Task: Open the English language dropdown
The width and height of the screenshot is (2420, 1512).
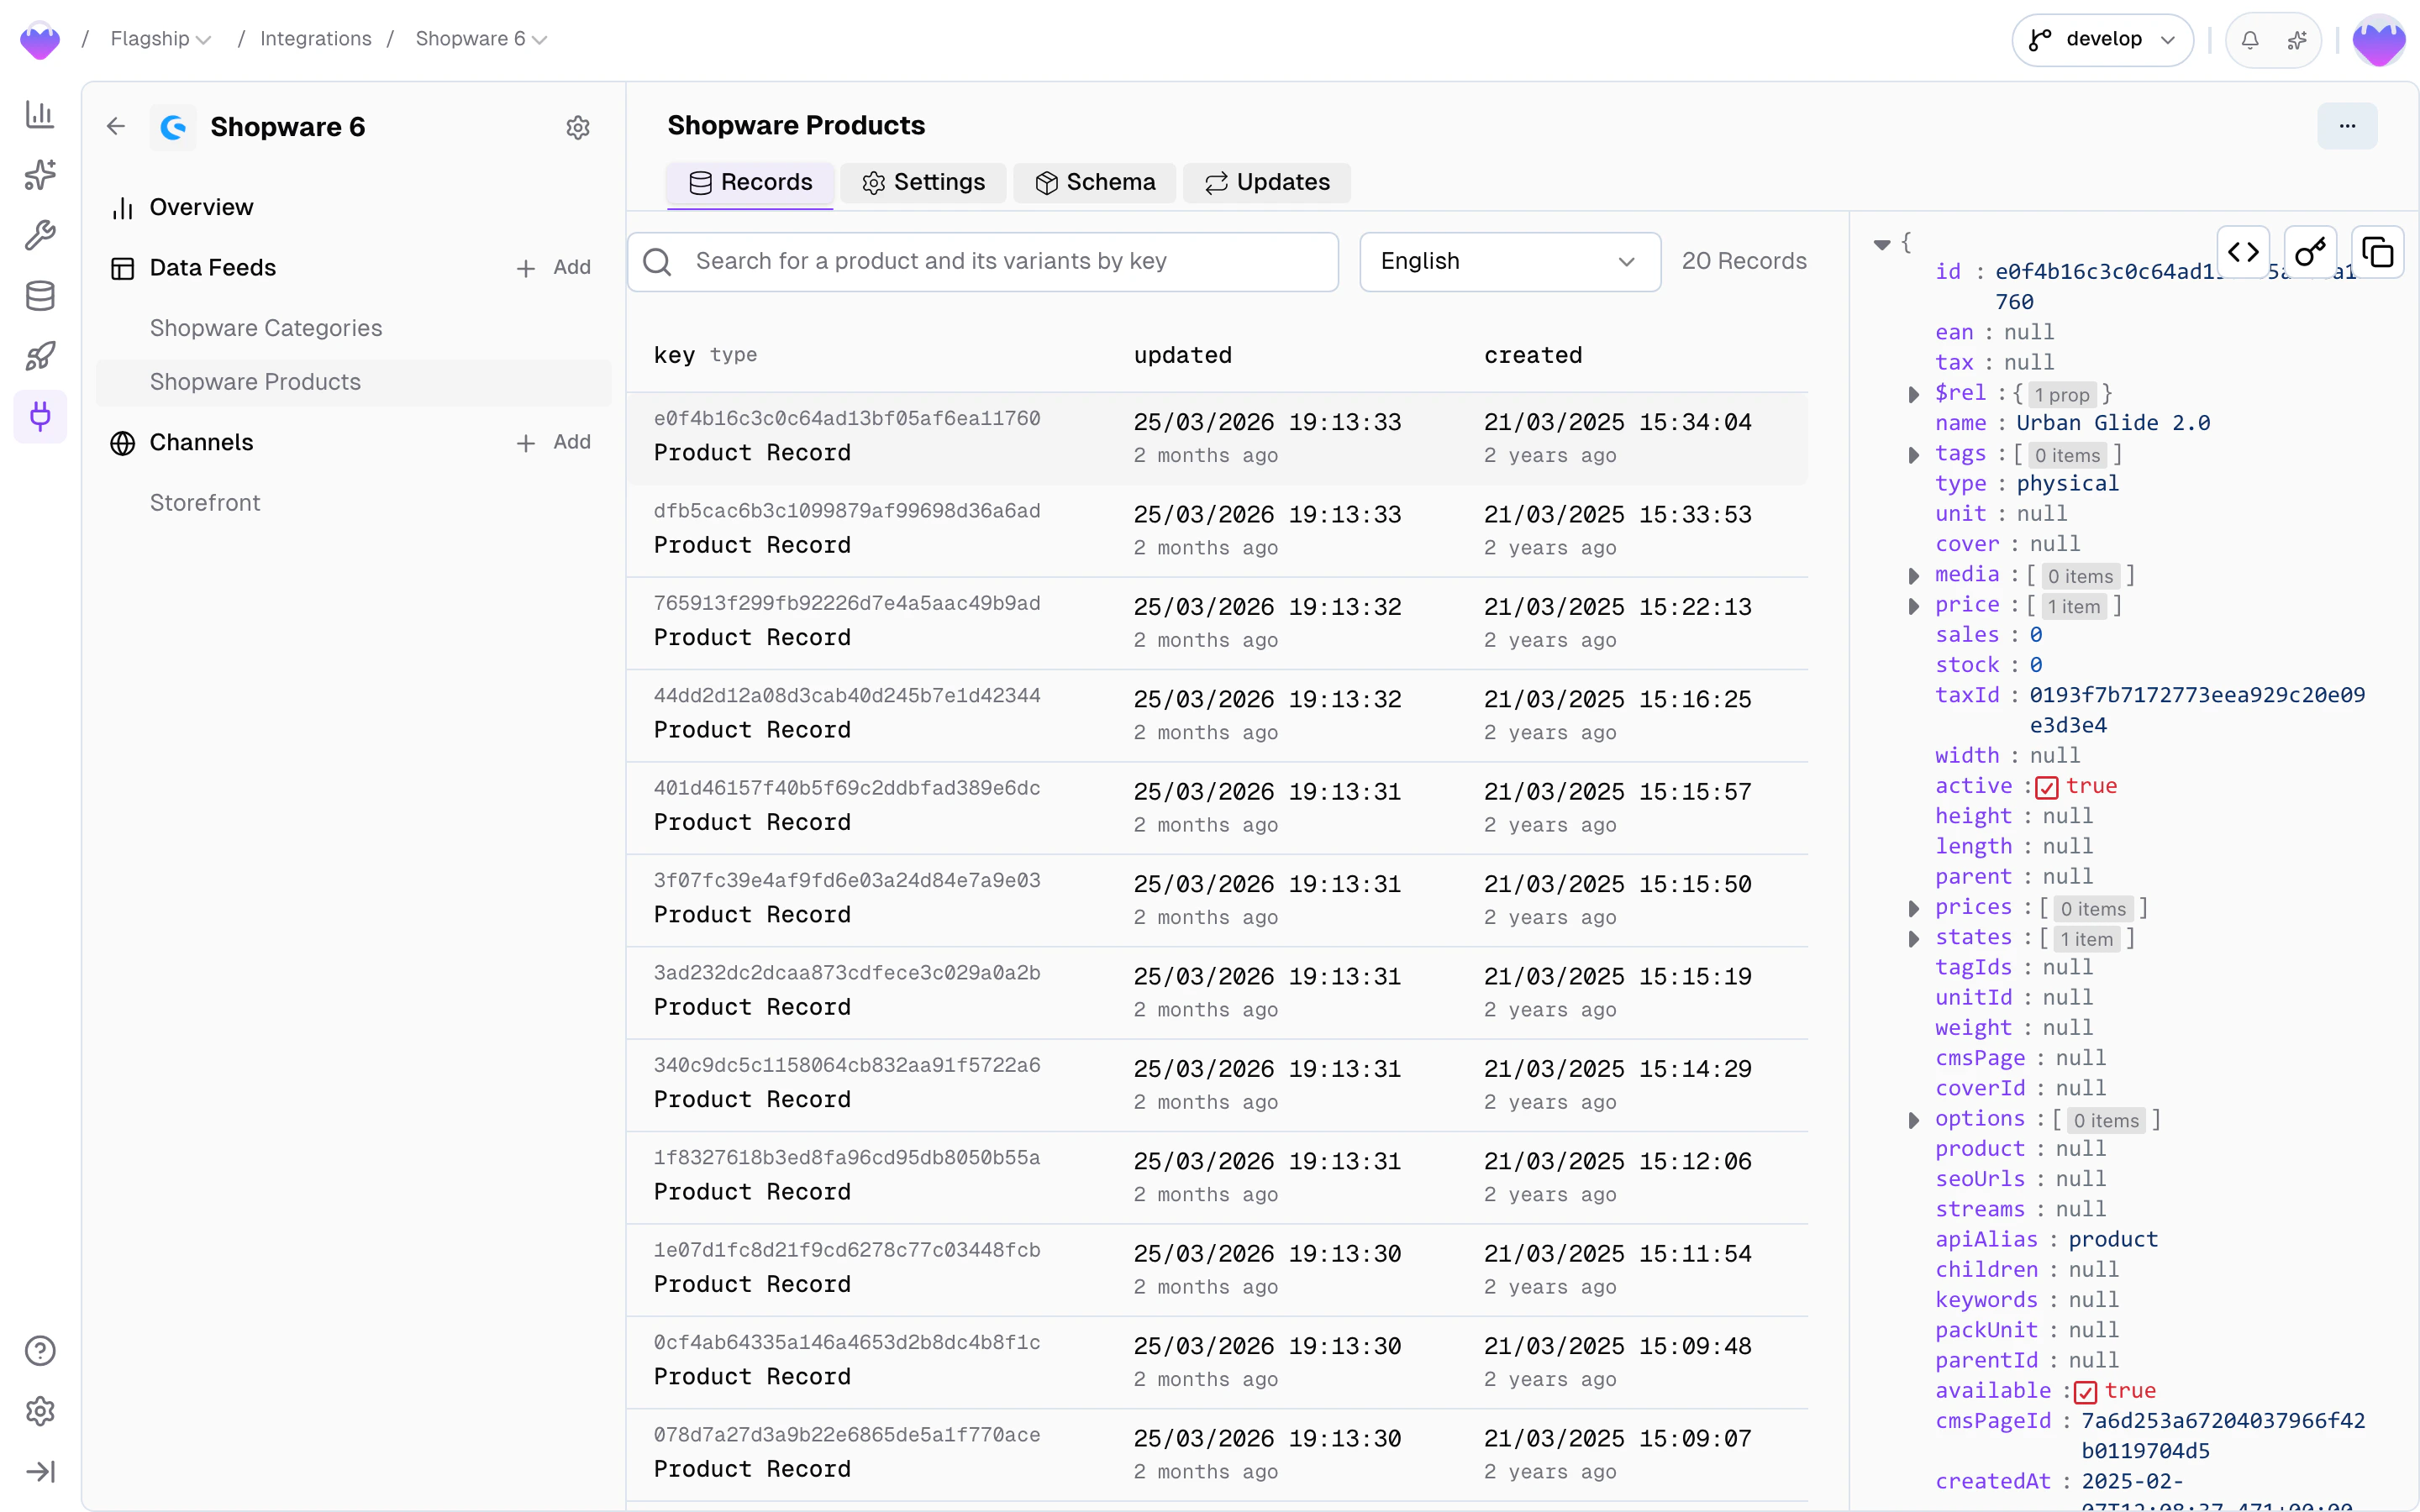Action: coord(1510,262)
